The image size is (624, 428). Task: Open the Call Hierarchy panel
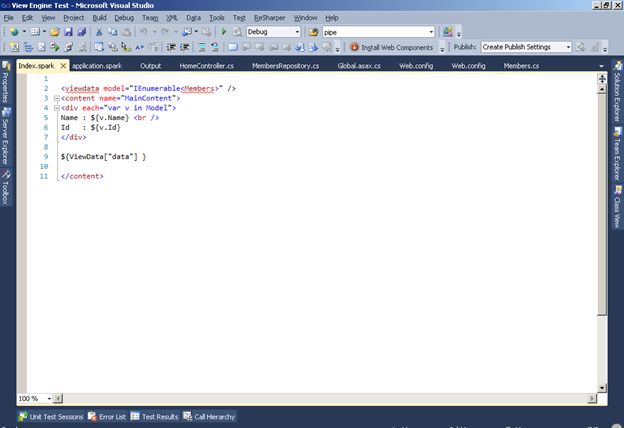pos(209,416)
